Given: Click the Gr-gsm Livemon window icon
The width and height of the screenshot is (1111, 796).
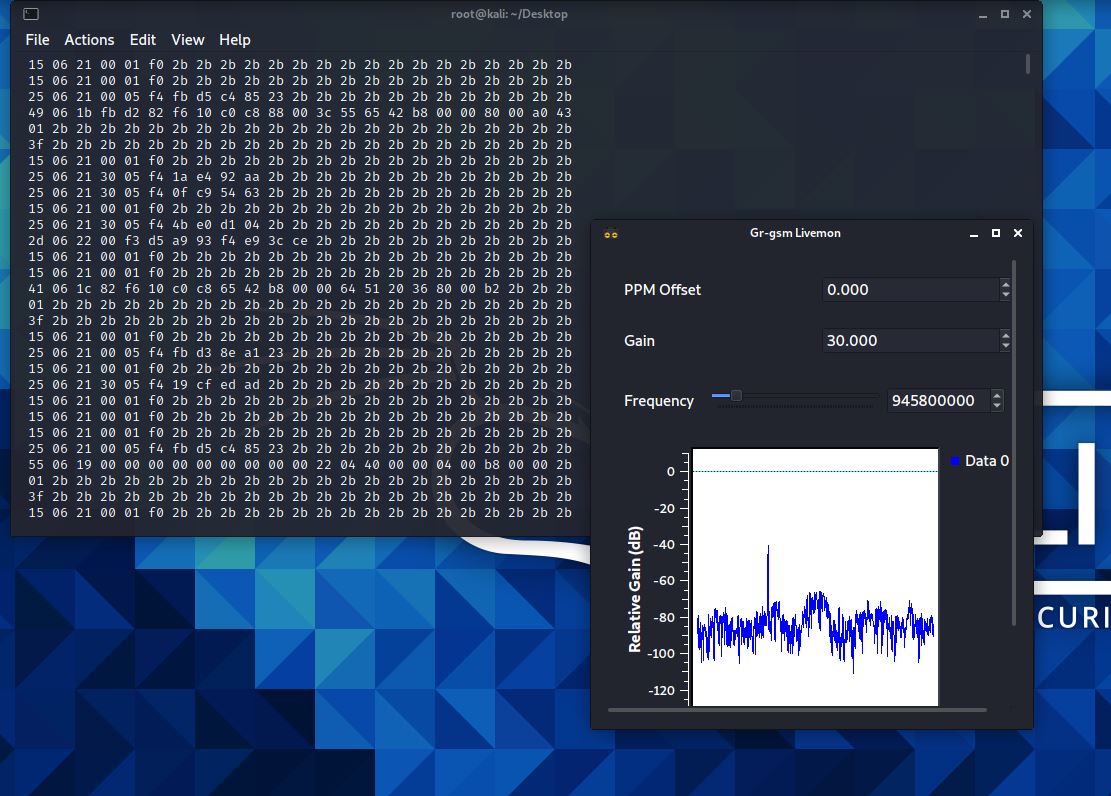Looking at the screenshot, I should pyautogui.click(x=611, y=234).
